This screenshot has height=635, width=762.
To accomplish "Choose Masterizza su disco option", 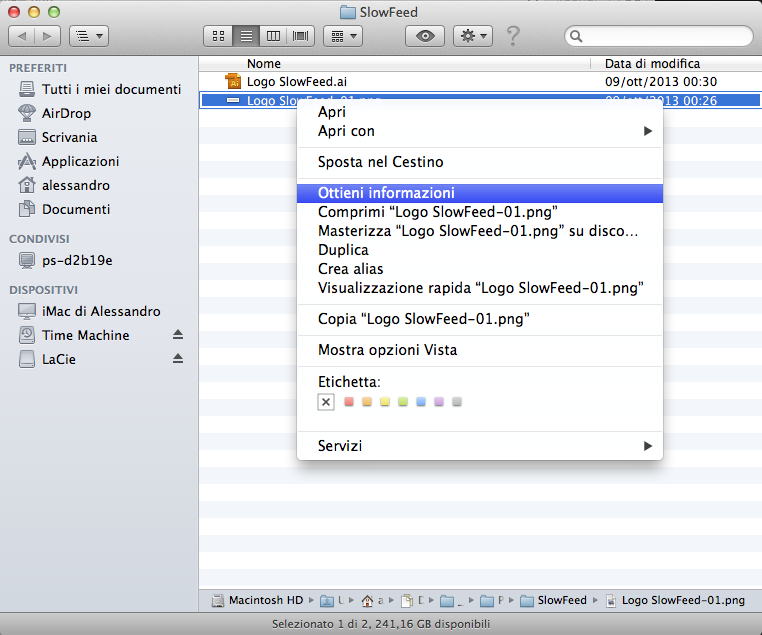I will [x=480, y=231].
